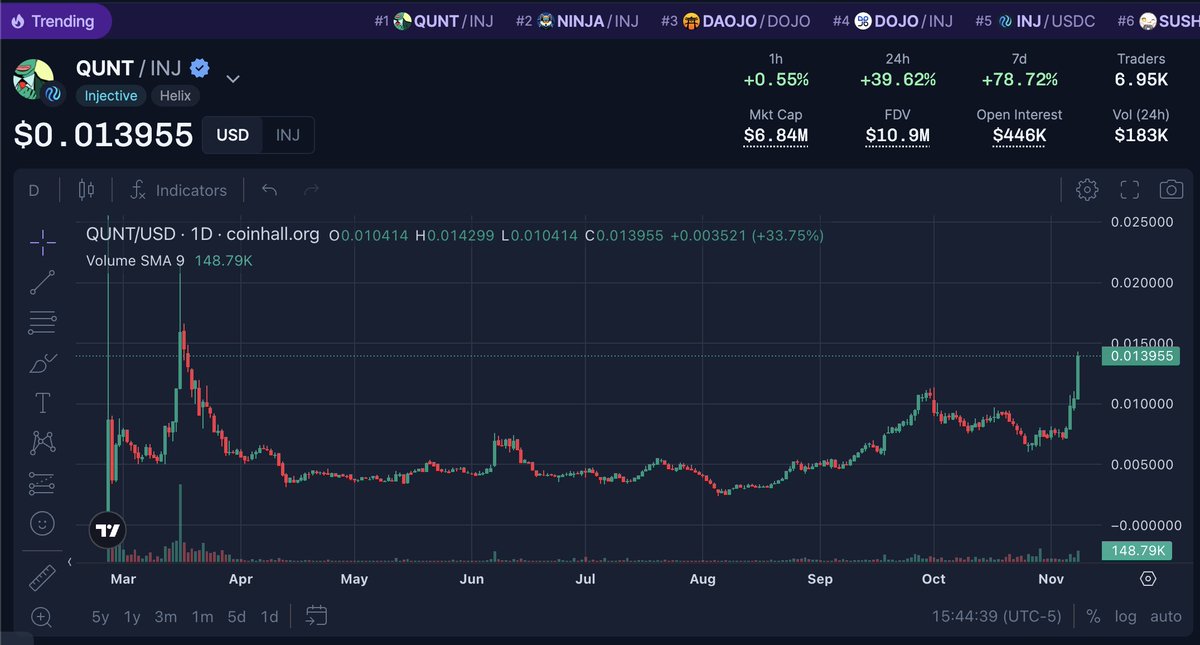Click the Mkt Cap $6.84M value
This screenshot has width=1200, height=645.
click(x=775, y=136)
